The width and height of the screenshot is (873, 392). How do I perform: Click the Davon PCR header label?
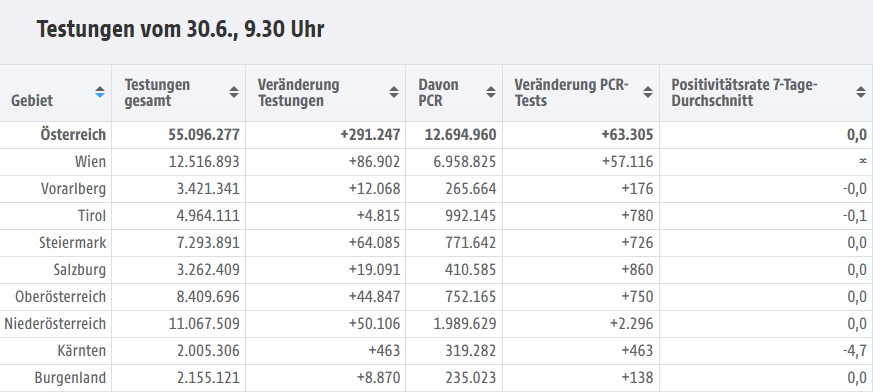[439, 93]
